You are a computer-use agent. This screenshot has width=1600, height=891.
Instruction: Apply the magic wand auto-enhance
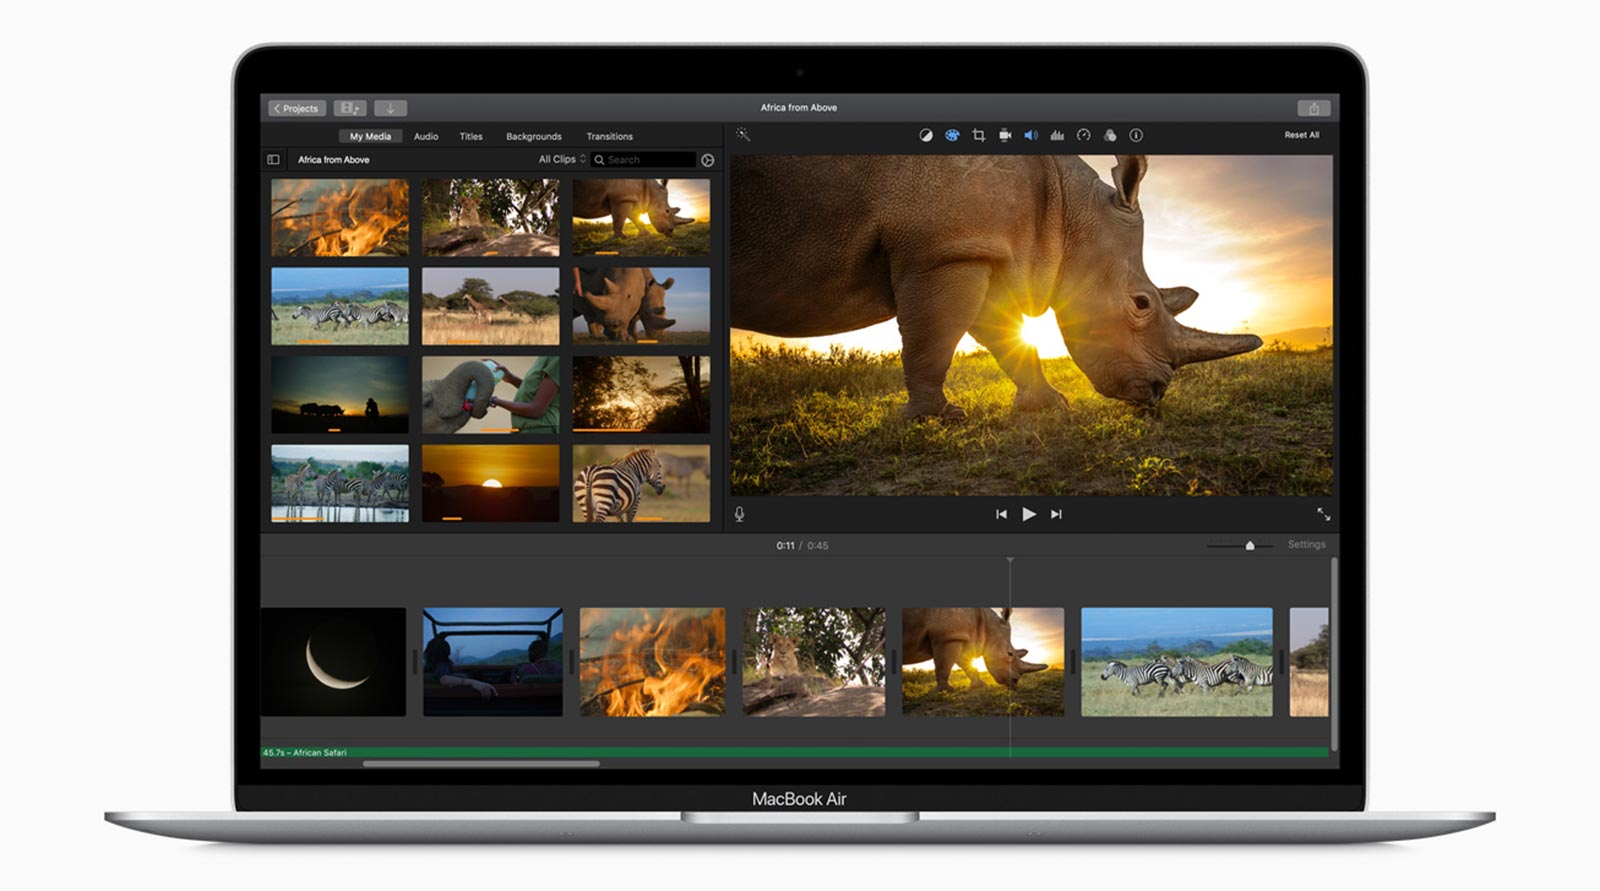(x=743, y=134)
